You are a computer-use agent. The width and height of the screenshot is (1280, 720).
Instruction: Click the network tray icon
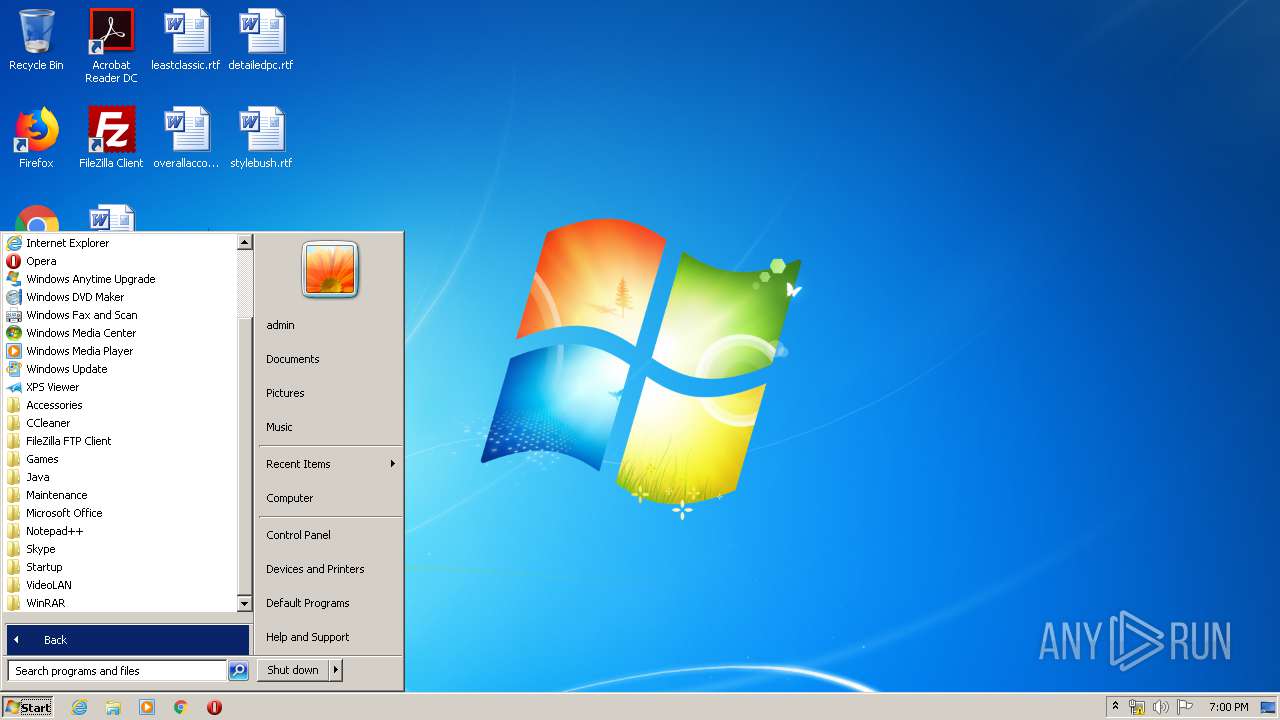1137,707
